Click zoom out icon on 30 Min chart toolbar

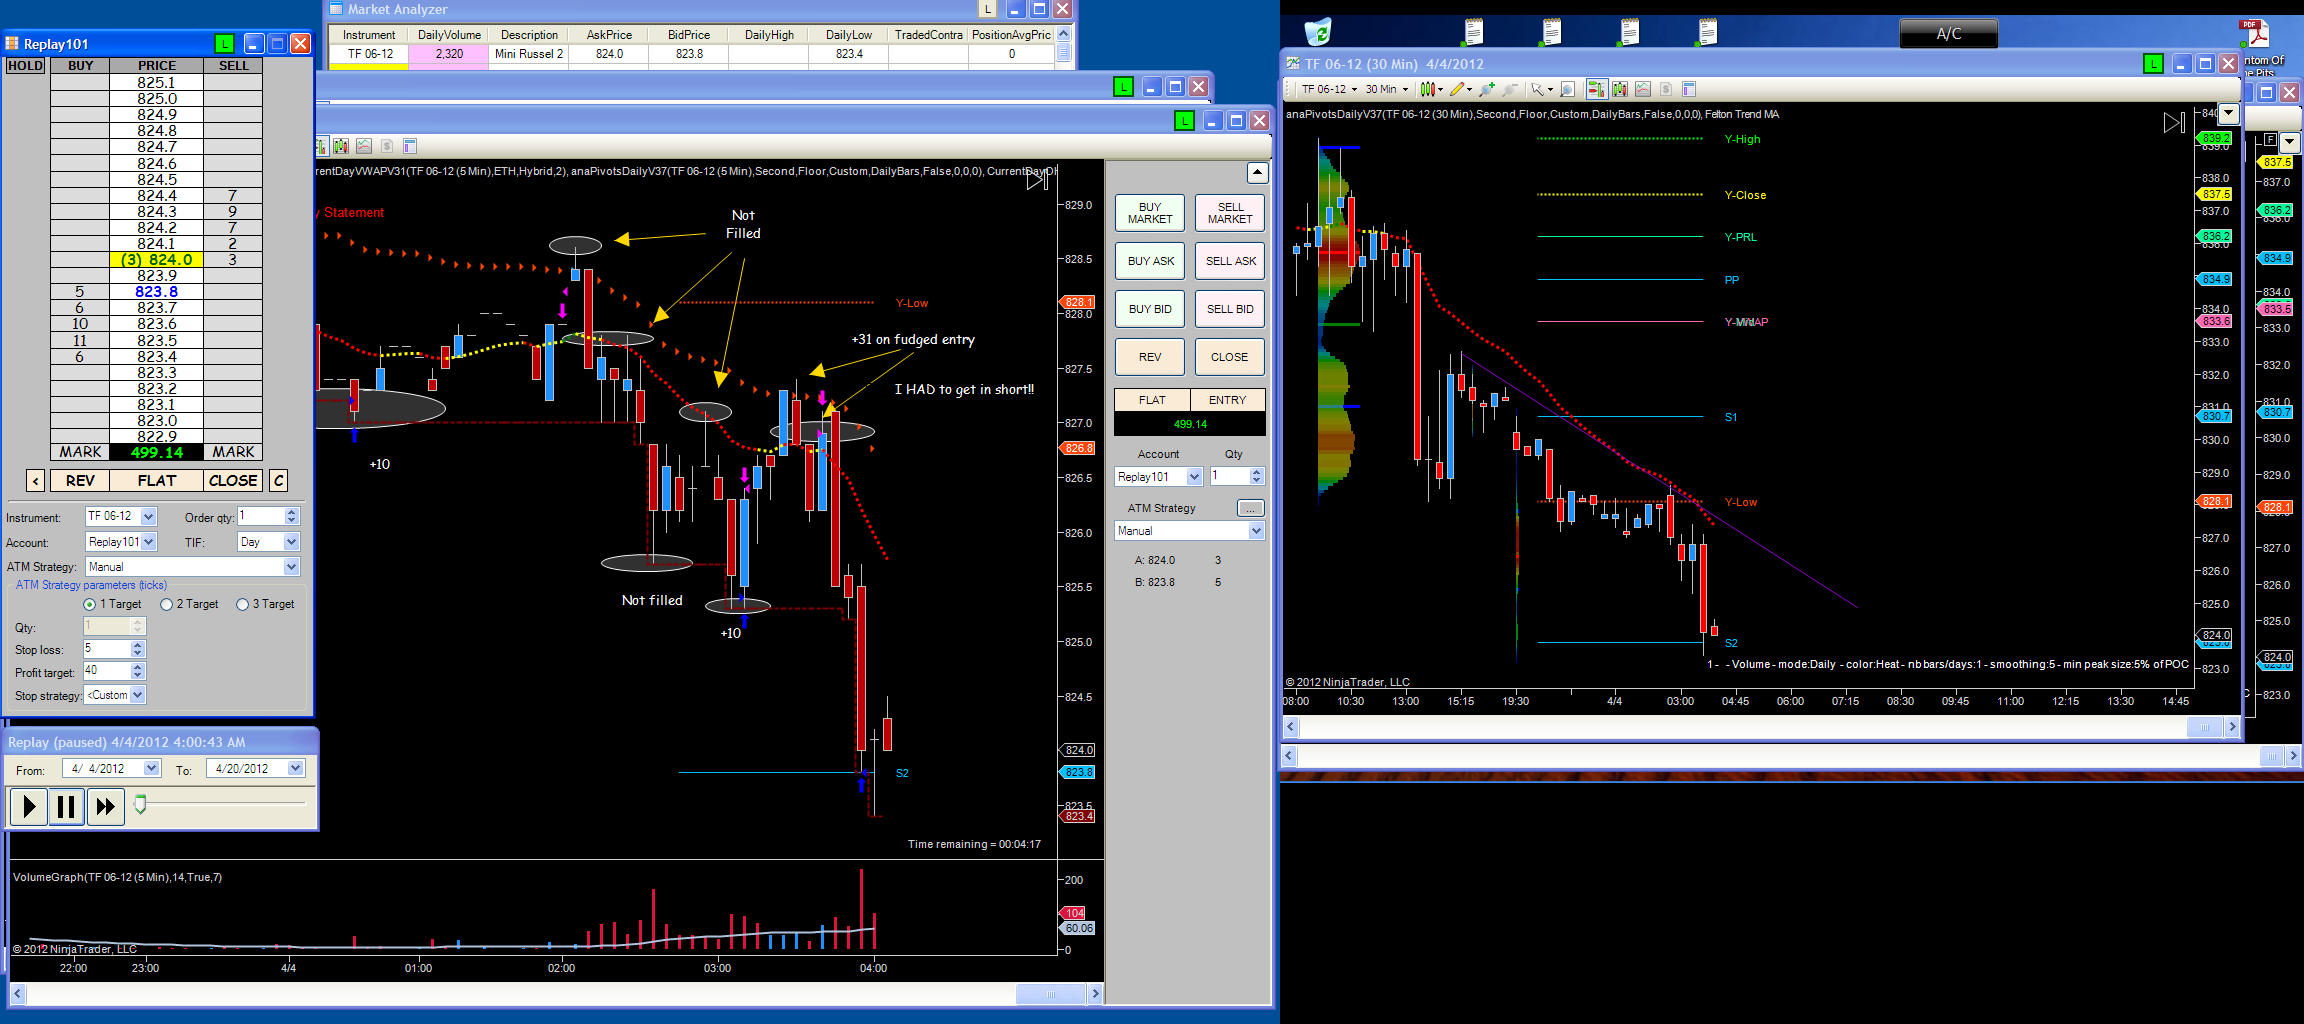(x=1510, y=89)
